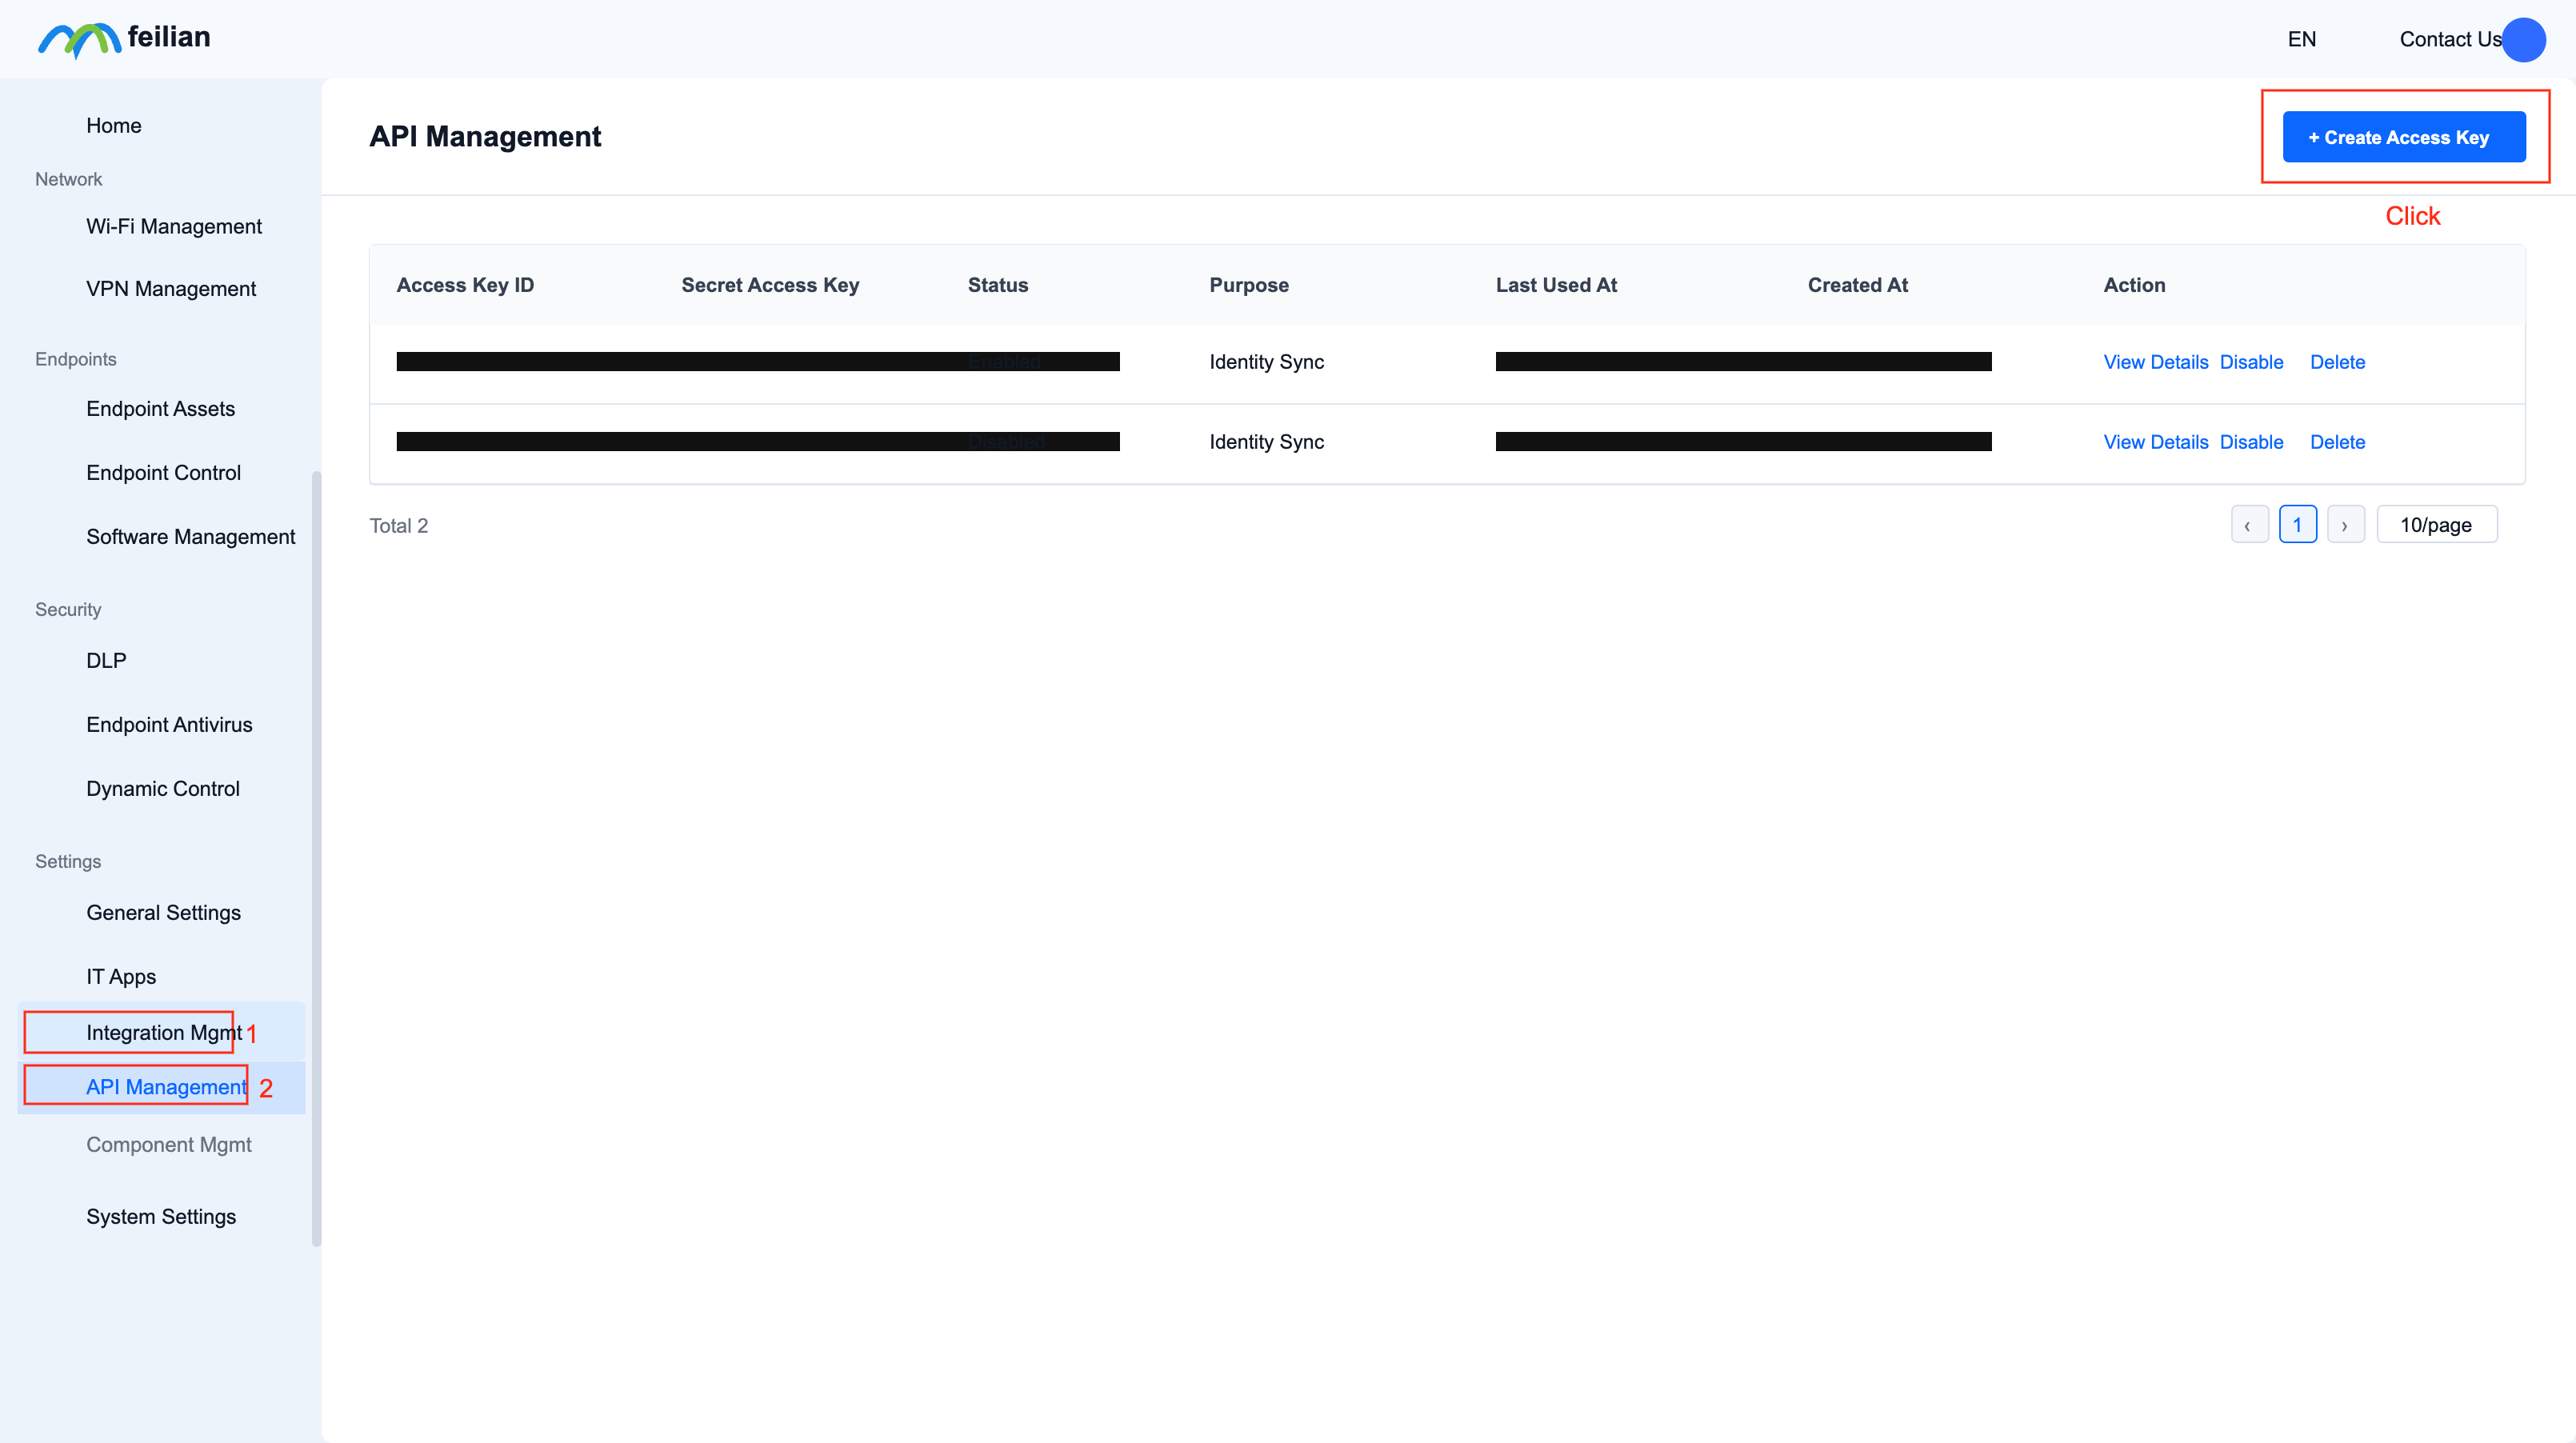
Task: Select page 1 in pagination
Action: [x=2297, y=525]
